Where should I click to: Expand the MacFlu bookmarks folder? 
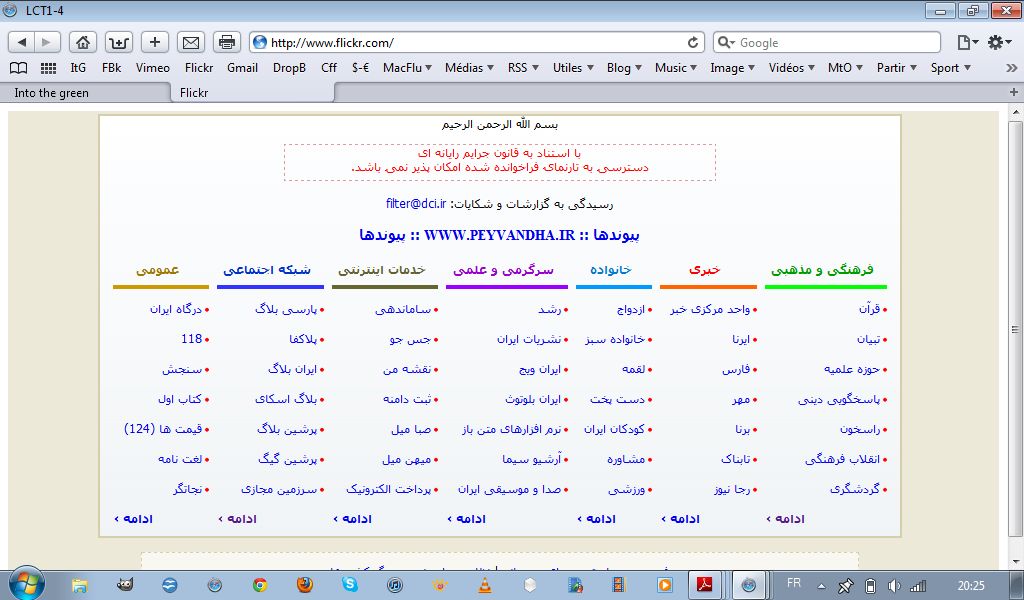click(408, 68)
